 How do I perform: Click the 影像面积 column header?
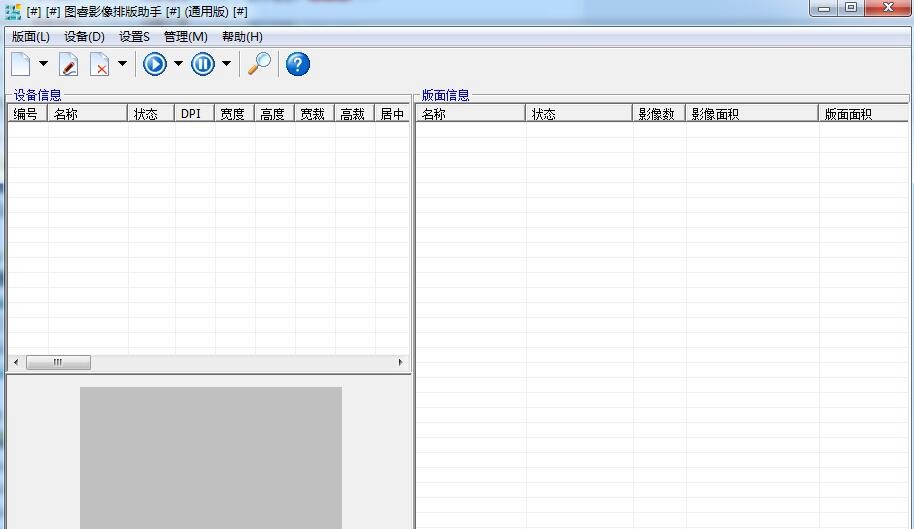752,114
